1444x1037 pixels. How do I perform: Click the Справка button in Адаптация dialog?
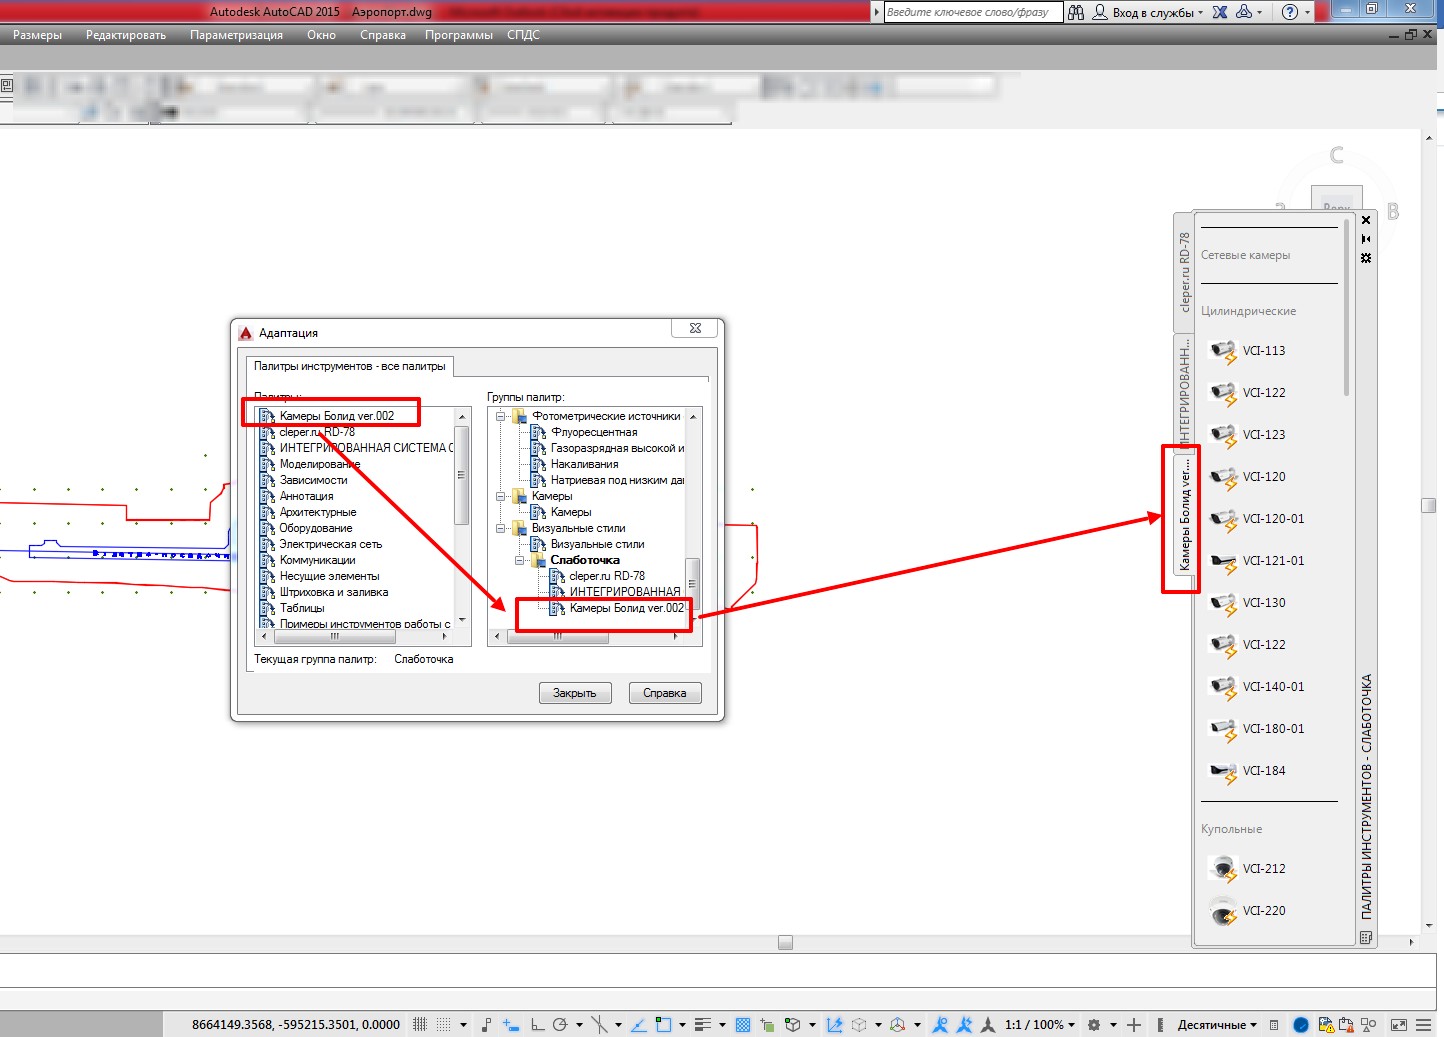click(x=665, y=693)
